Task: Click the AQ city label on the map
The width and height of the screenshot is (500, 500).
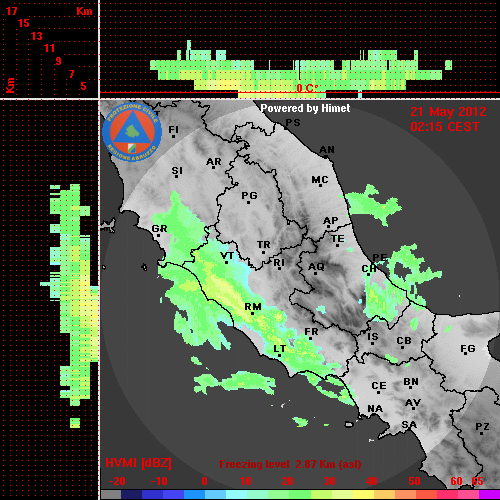Action: tap(316, 267)
